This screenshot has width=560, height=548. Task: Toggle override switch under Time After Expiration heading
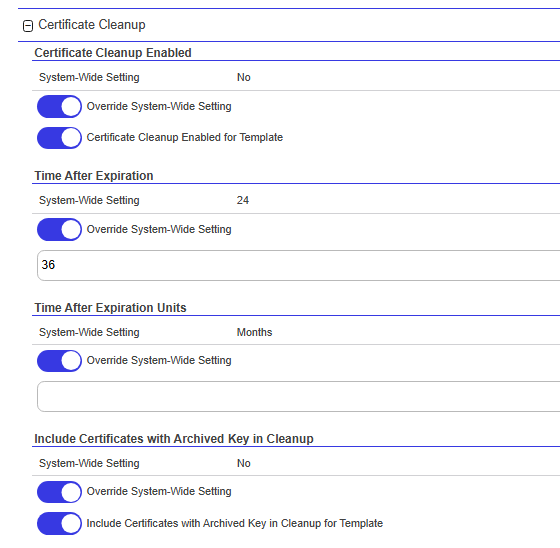(59, 229)
